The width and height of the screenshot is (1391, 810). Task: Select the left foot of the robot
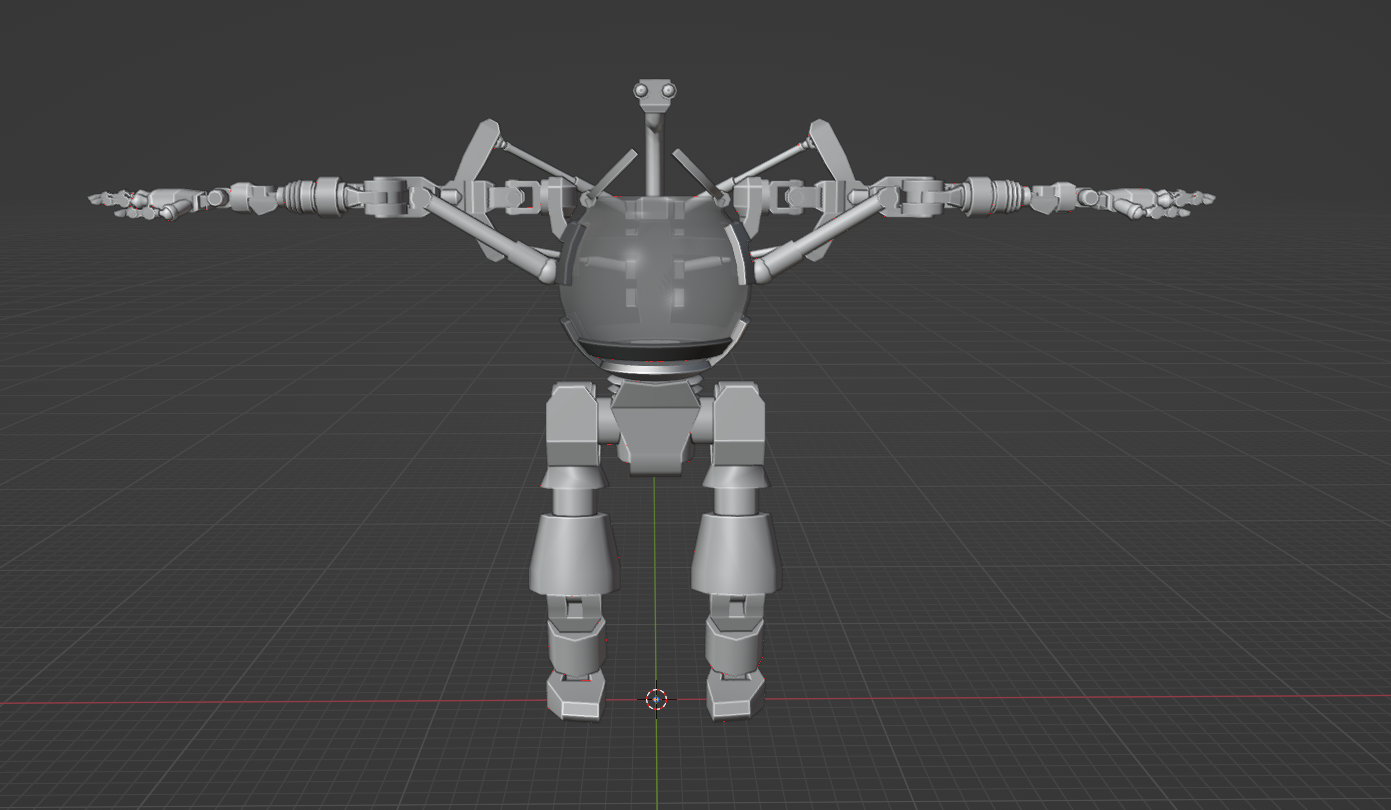[x=575, y=695]
